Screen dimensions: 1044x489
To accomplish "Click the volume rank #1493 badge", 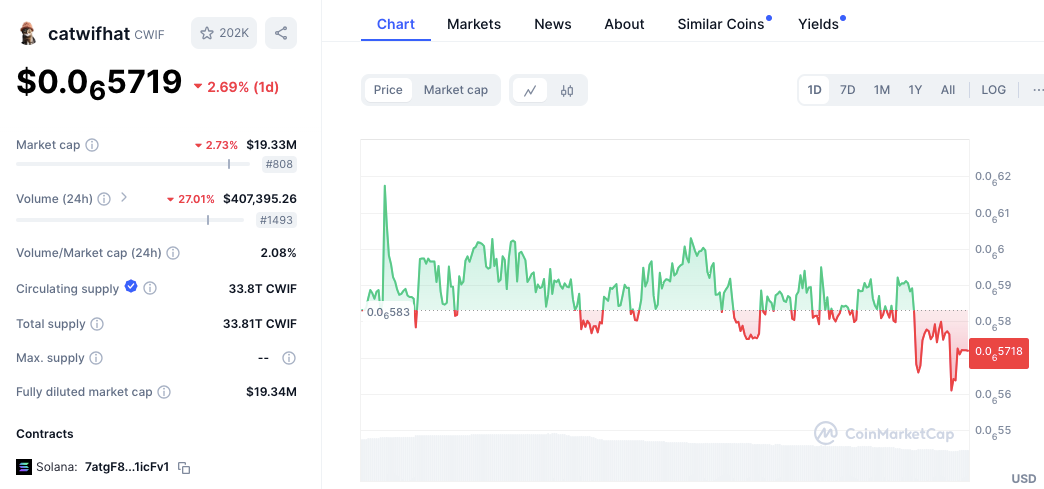I will pyautogui.click(x=276, y=220).
